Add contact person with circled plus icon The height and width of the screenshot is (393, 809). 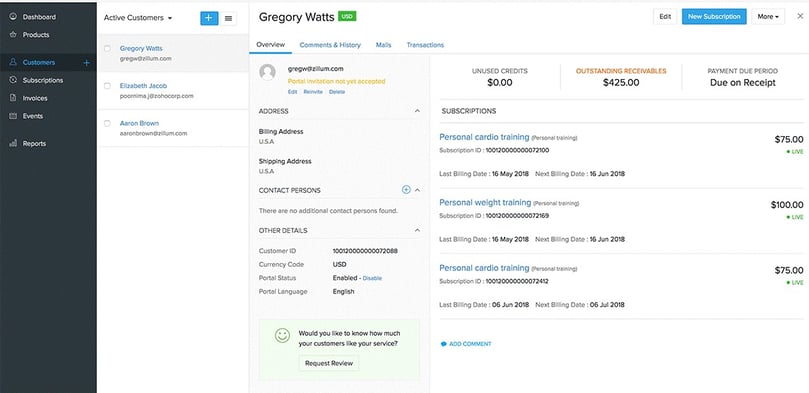[x=406, y=190]
